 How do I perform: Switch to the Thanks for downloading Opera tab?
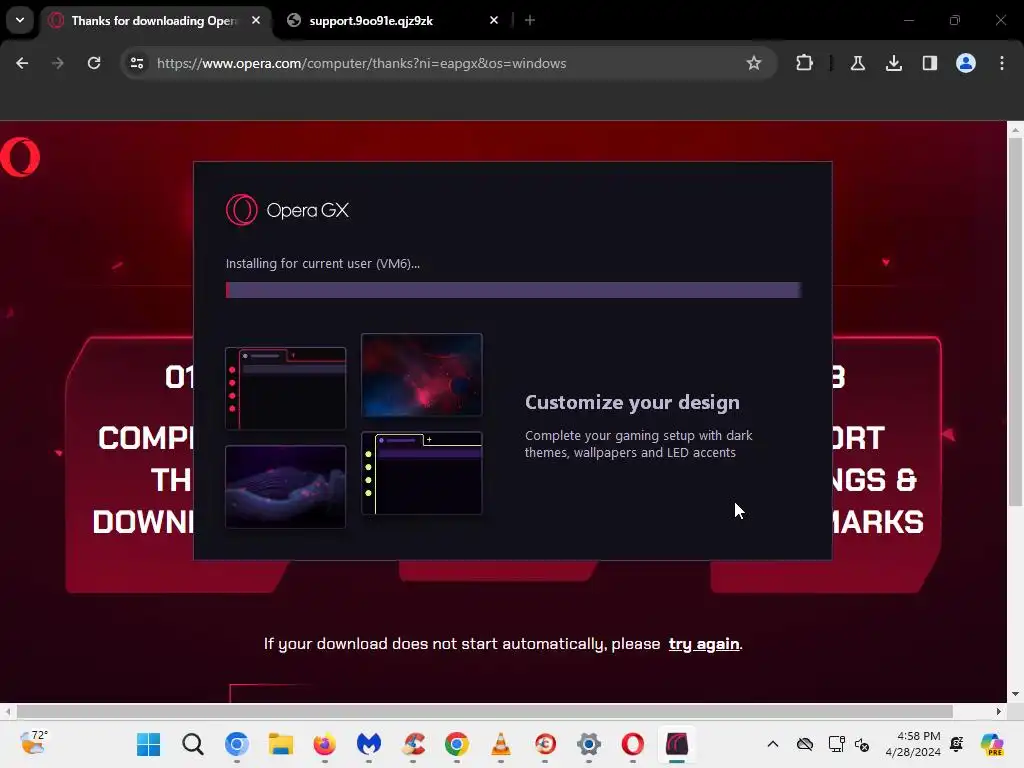(x=153, y=21)
